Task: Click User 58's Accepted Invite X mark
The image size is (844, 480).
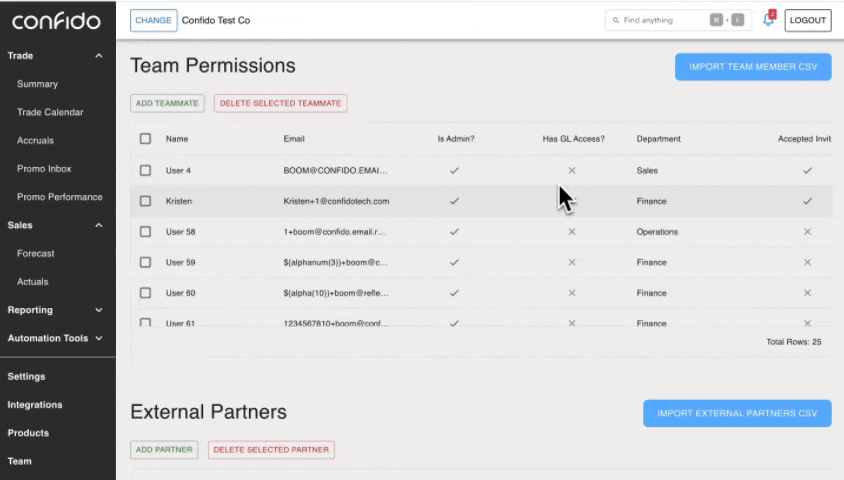Action: tap(807, 232)
